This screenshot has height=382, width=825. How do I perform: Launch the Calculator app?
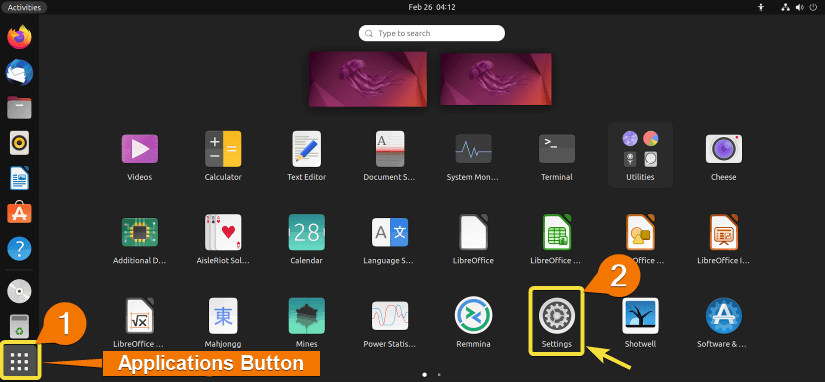[x=223, y=148]
